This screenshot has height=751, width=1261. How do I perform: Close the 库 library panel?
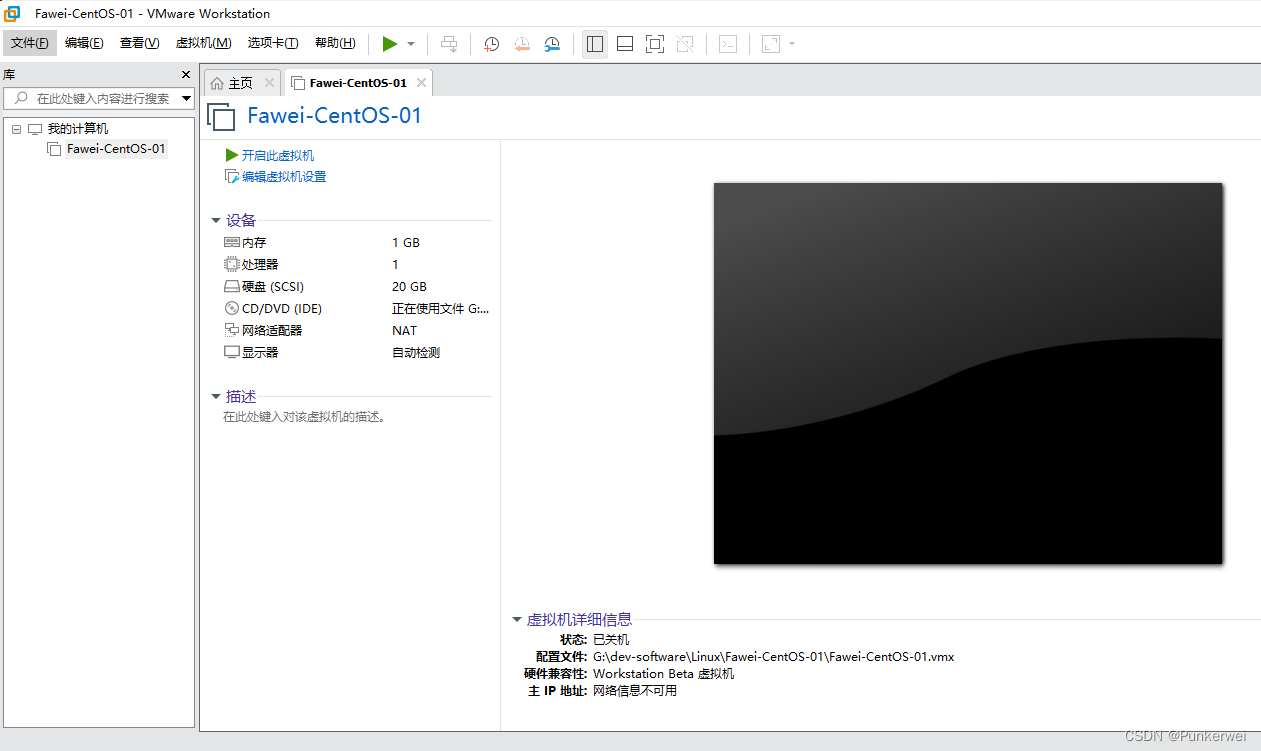(185, 75)
